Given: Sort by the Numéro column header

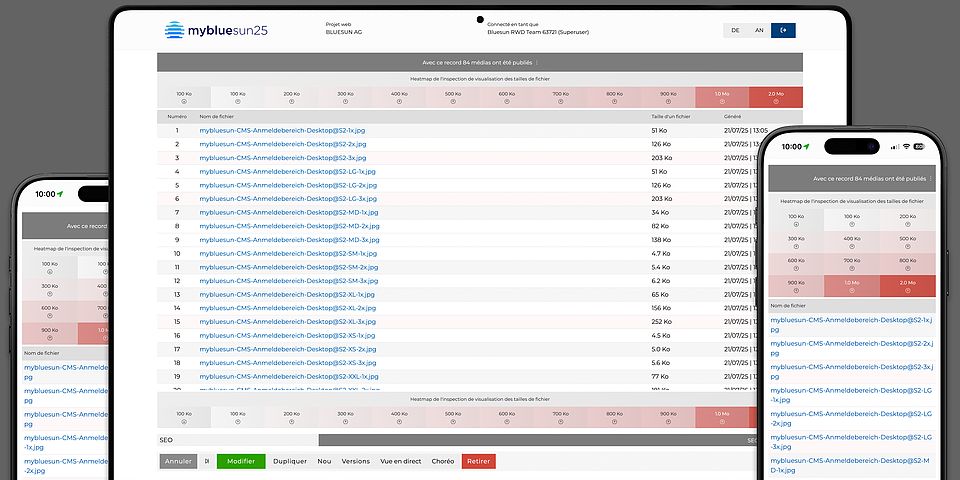Looking at the screenshot, I should click(x=177, y=116).
